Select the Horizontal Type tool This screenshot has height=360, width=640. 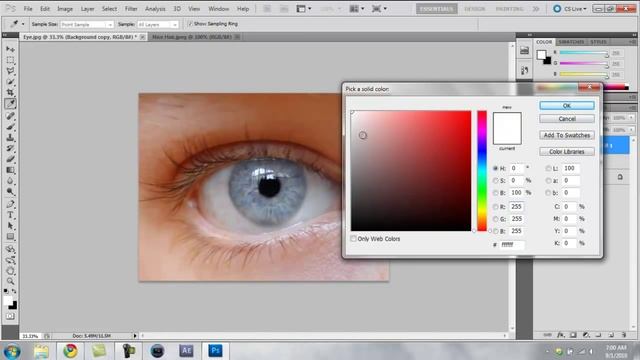(10, 215)
